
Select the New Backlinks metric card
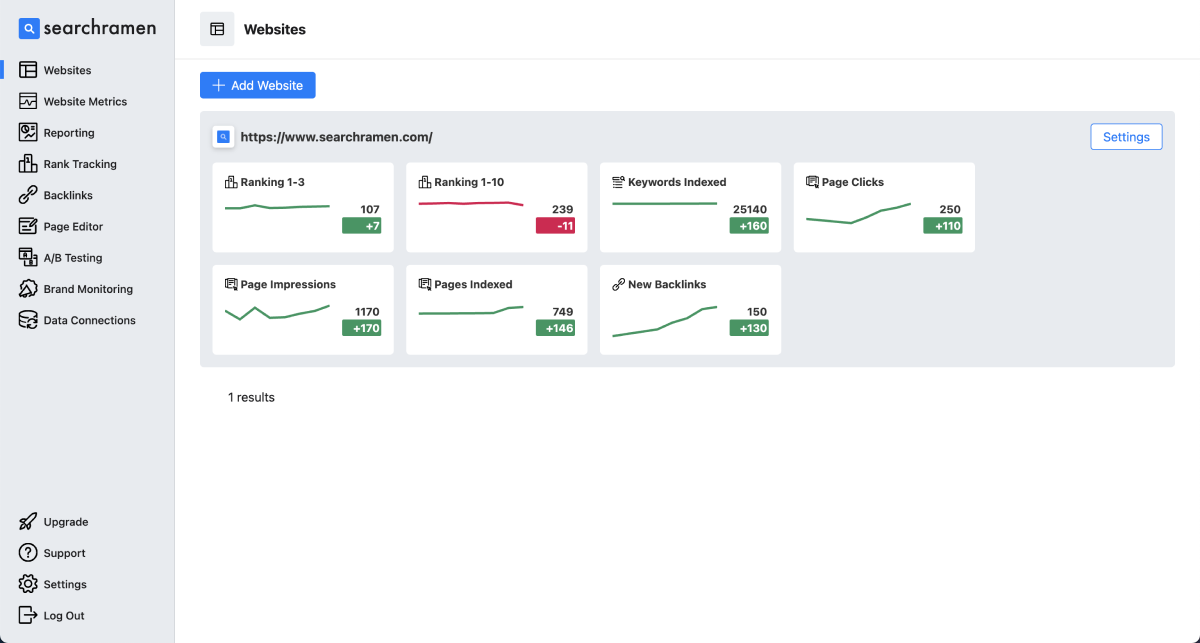pyautogui.click(x=690, y=309)
